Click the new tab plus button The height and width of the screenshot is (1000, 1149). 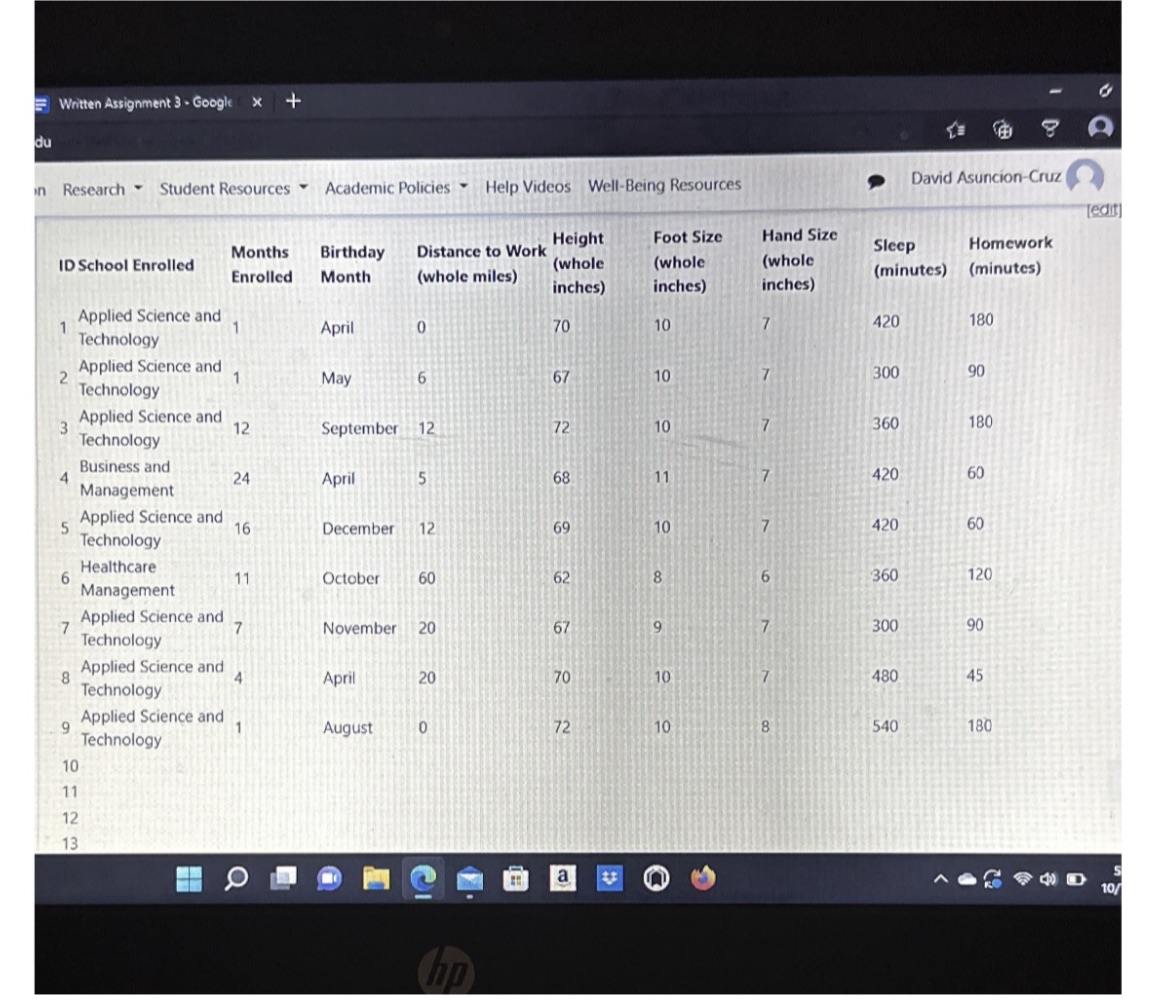[x=291, y=100]
